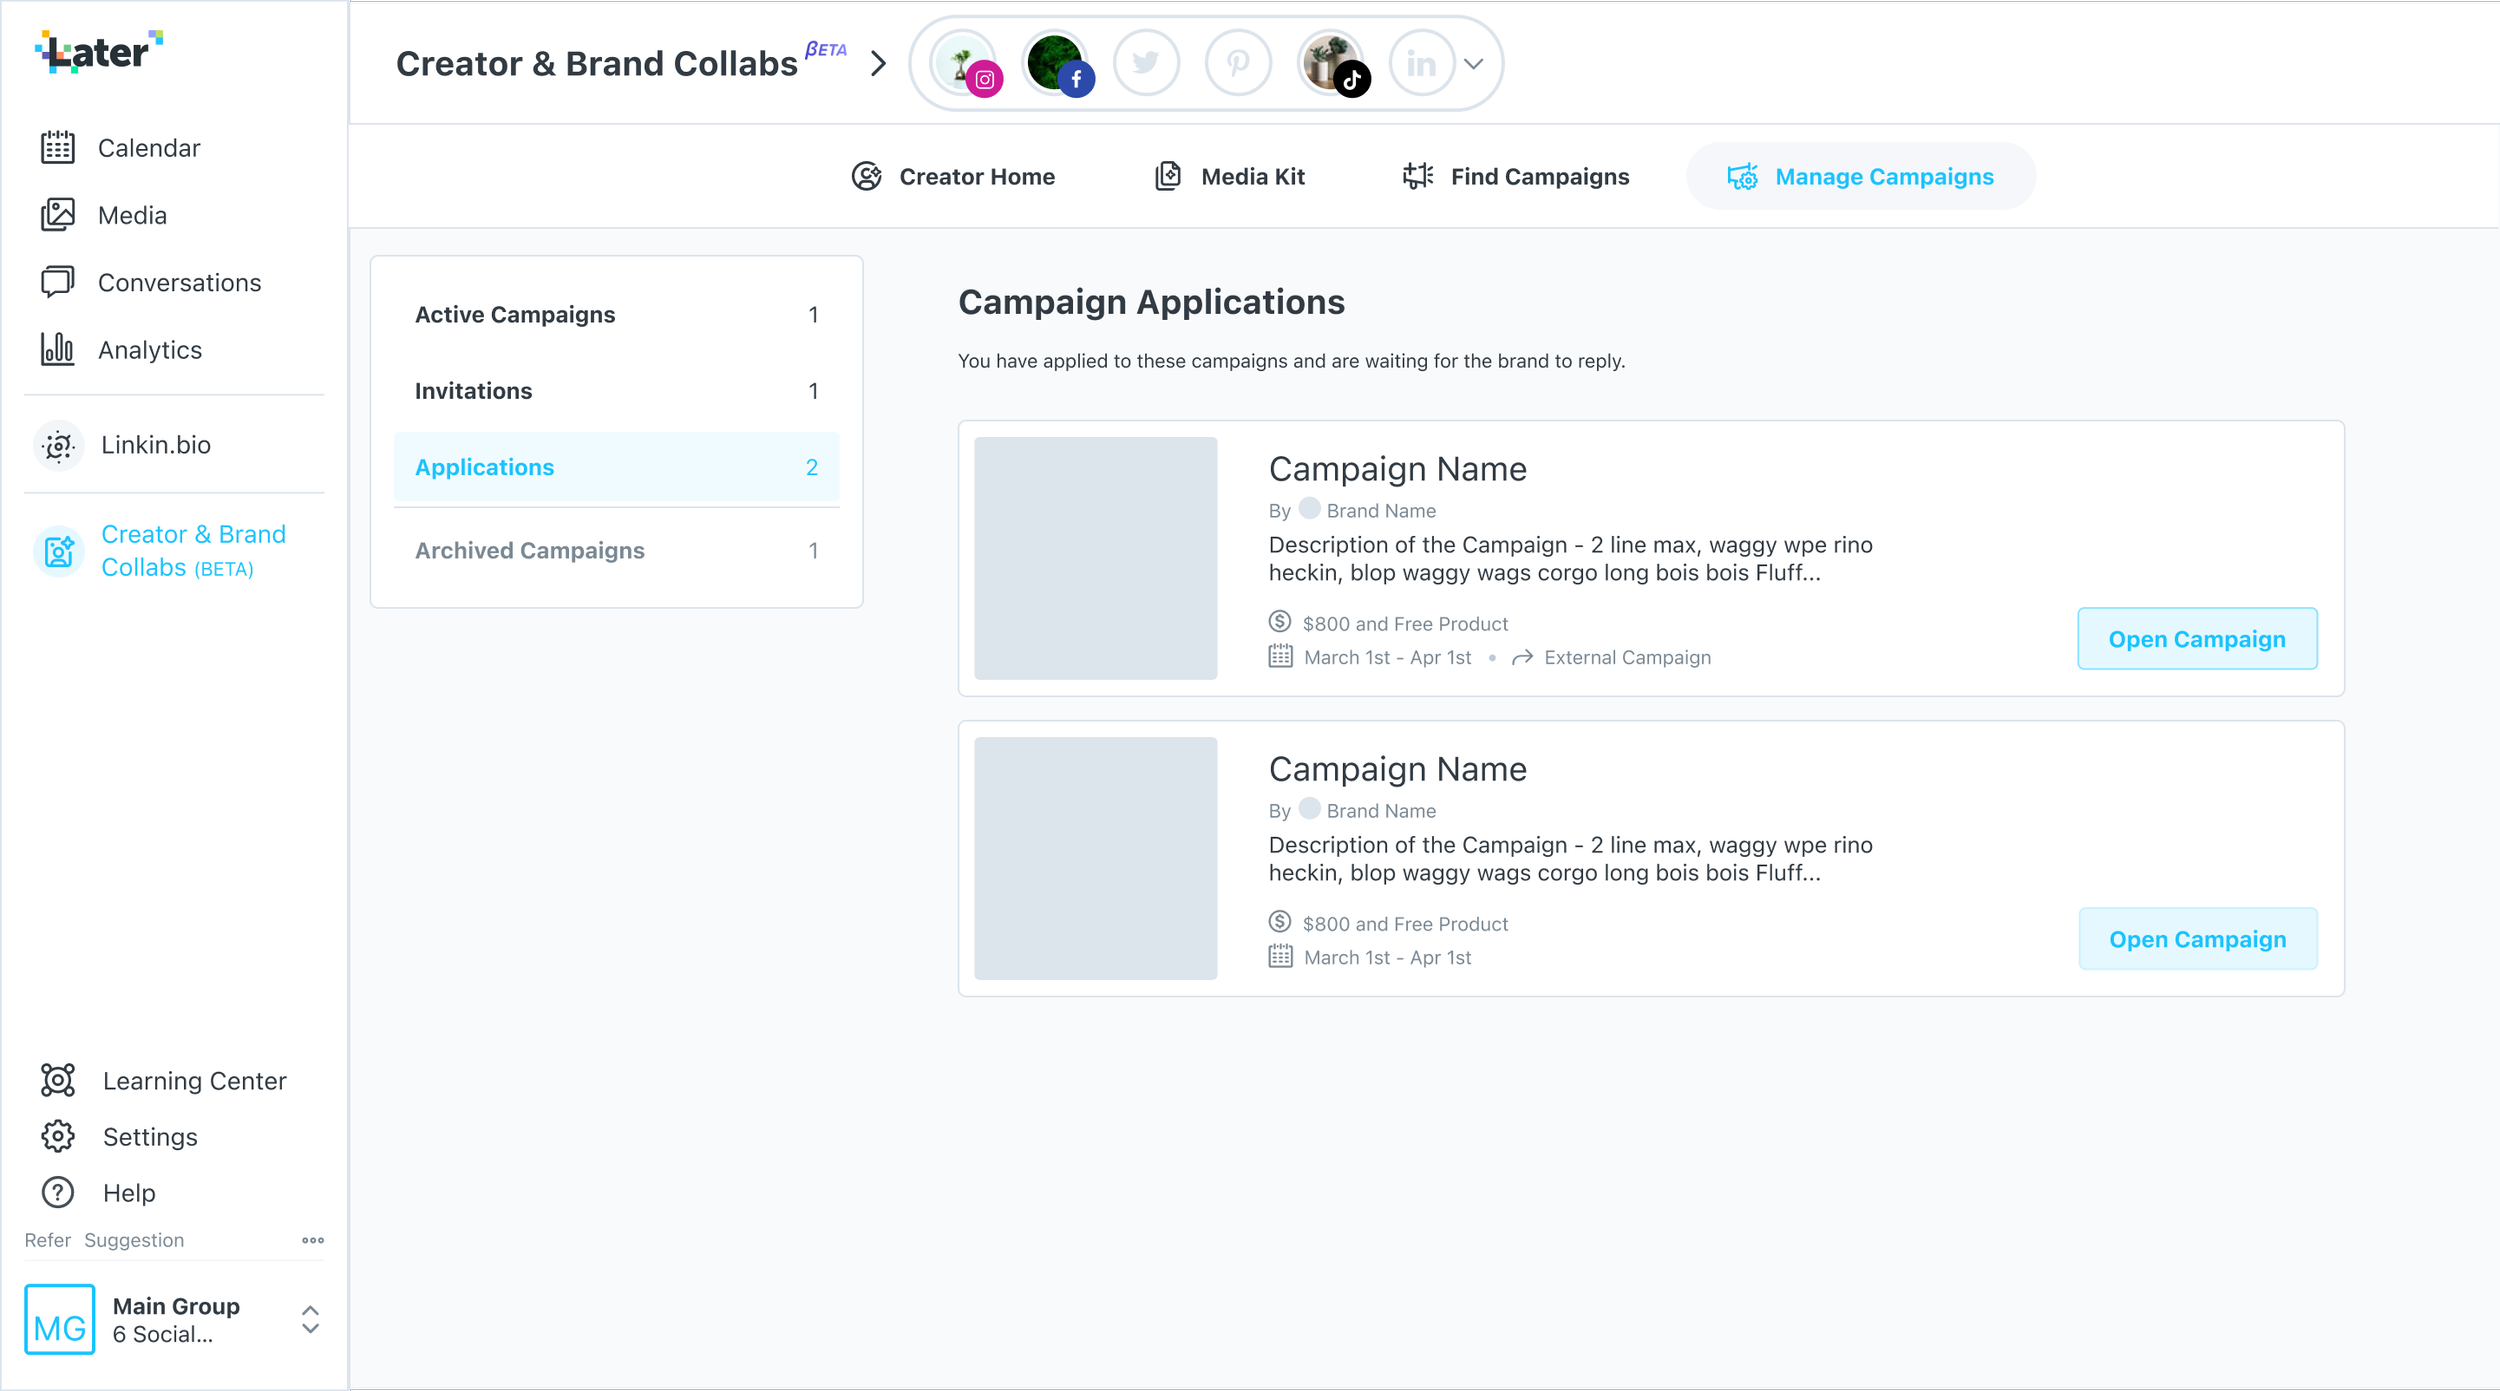Toggle the Facebook profile avatar
This screenshot has height=1391, width=2500.
(1056, 64)
